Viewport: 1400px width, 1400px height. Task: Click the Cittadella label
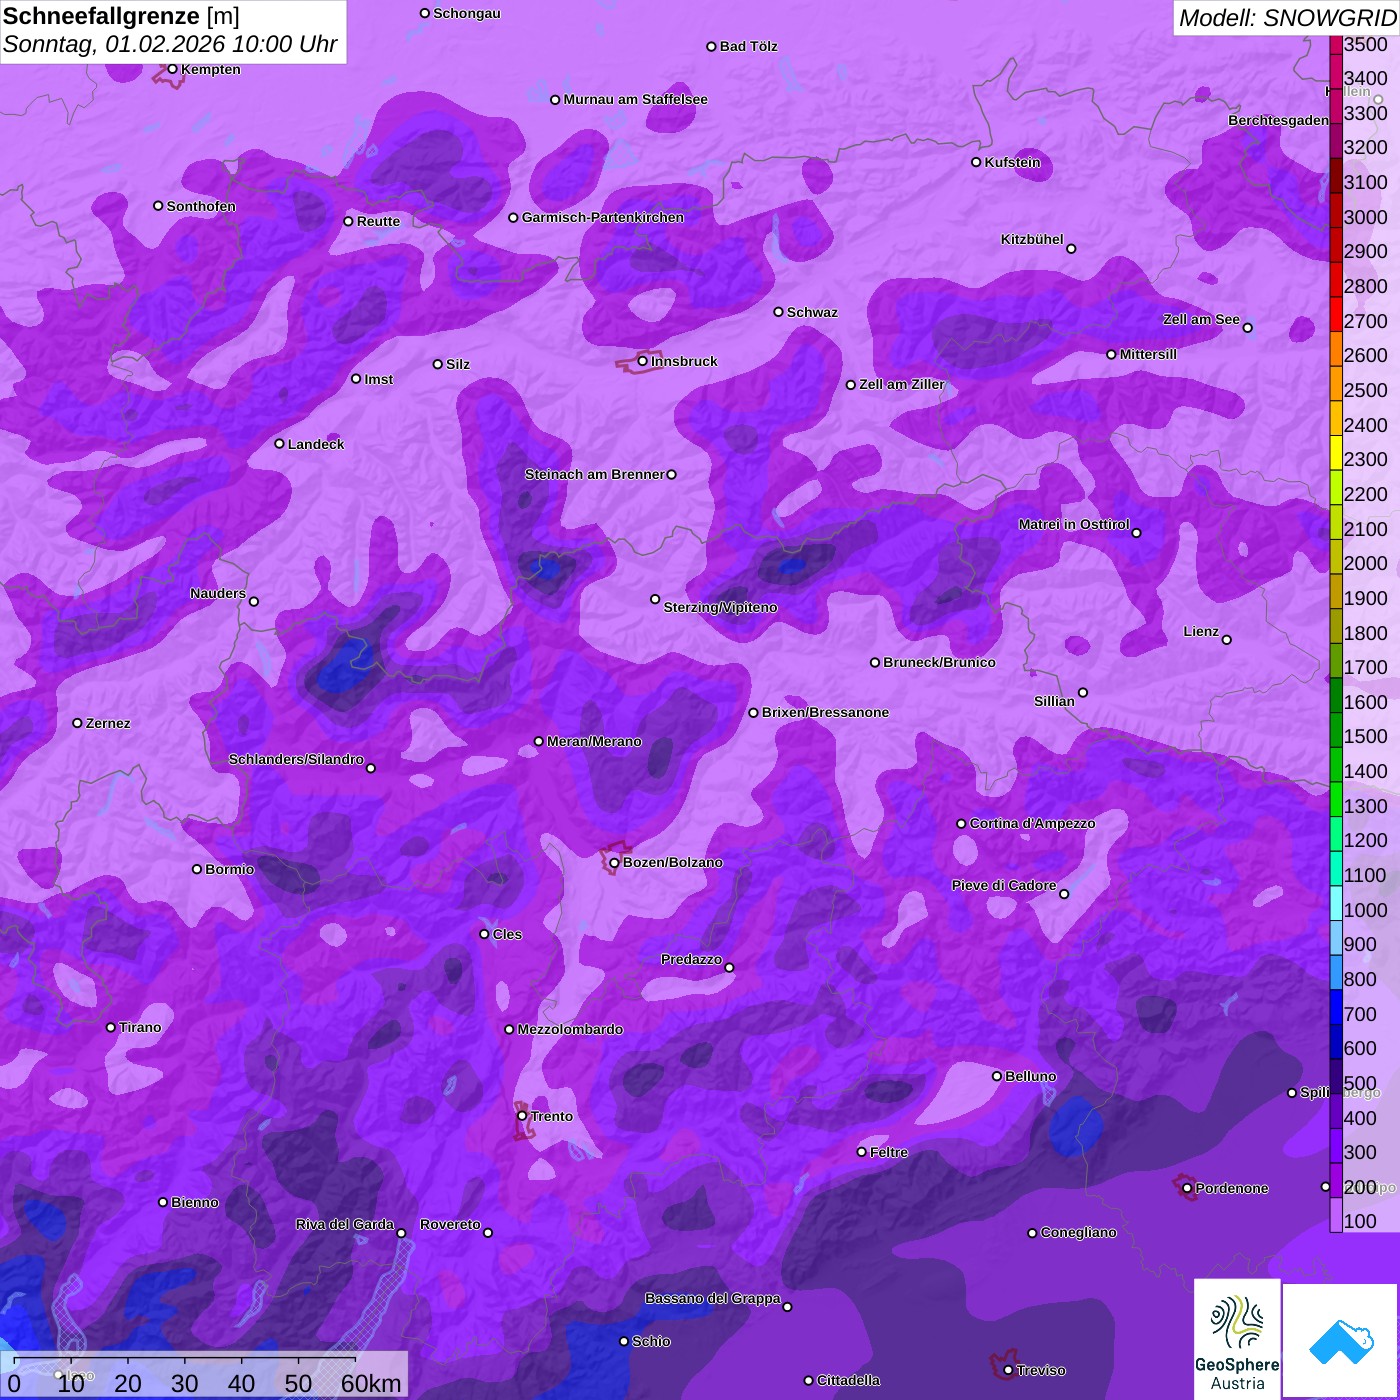[849, 1380]
